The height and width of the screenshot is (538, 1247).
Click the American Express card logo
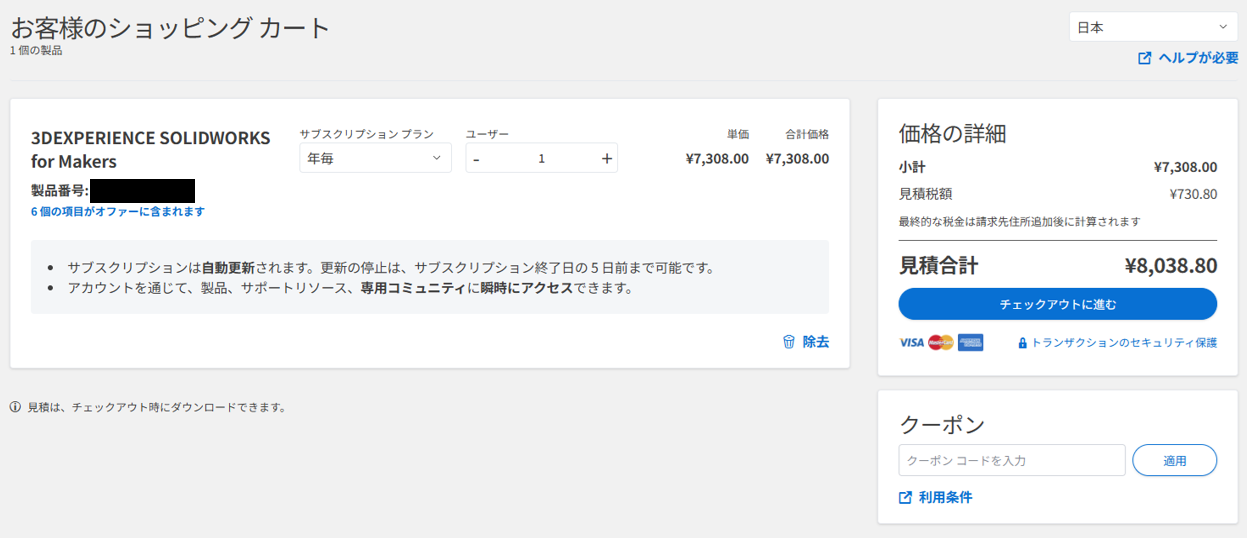(970, 342)
